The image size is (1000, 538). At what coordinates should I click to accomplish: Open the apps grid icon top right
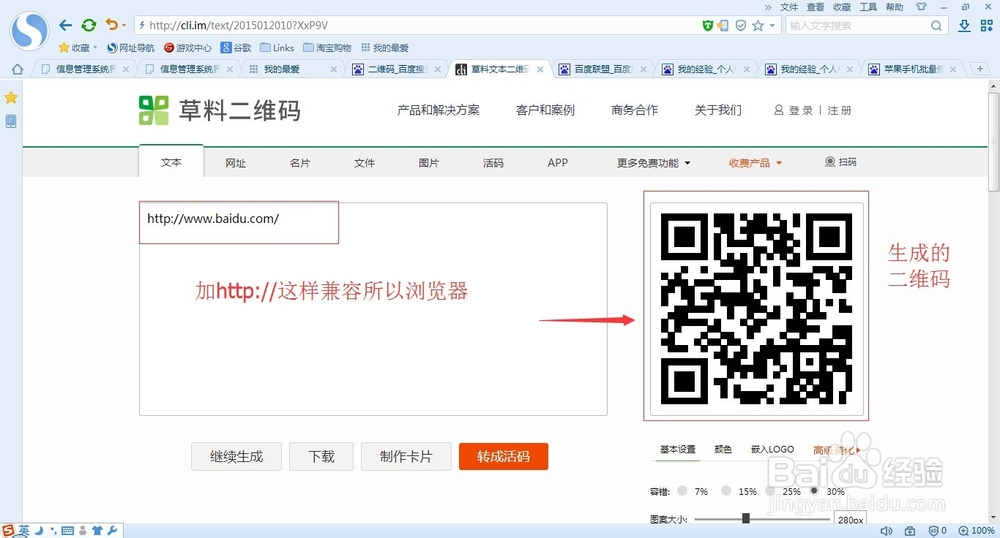(x=987, y=25)
